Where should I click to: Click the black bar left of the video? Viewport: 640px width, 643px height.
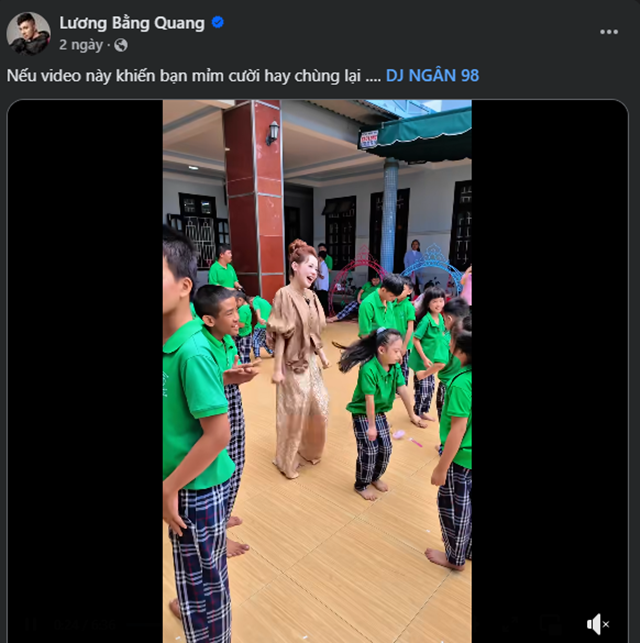[86, 370]
